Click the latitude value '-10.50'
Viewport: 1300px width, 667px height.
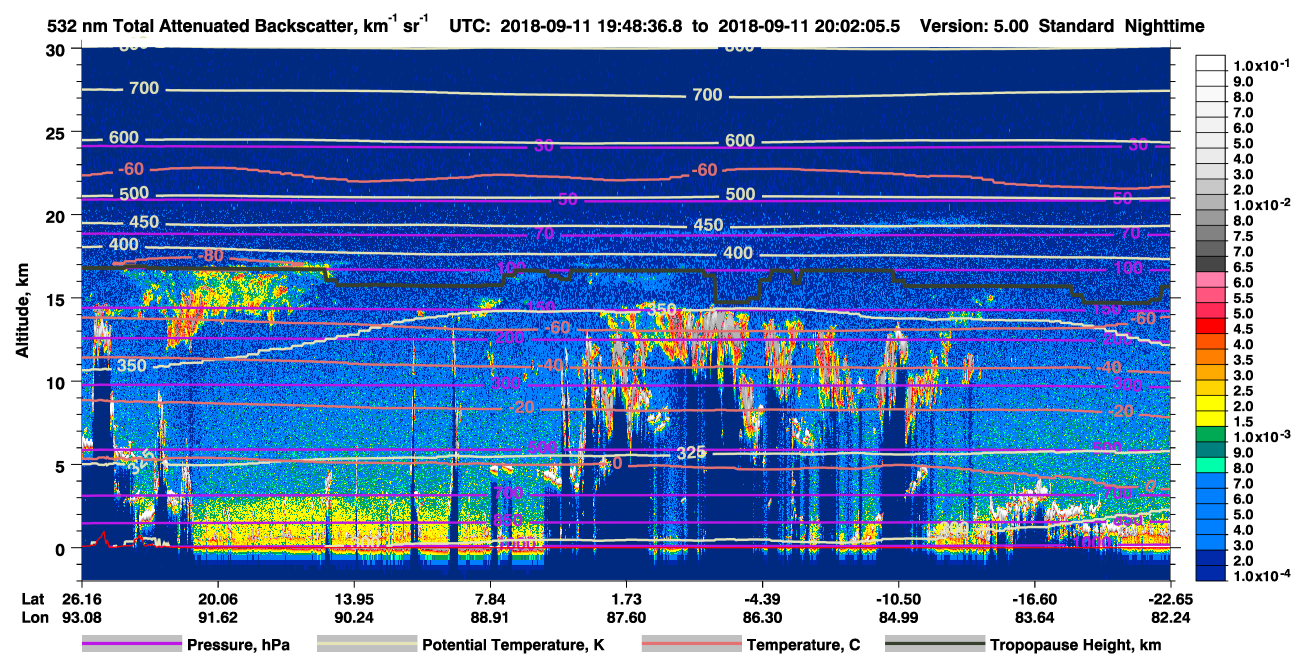tap(898, 599)
